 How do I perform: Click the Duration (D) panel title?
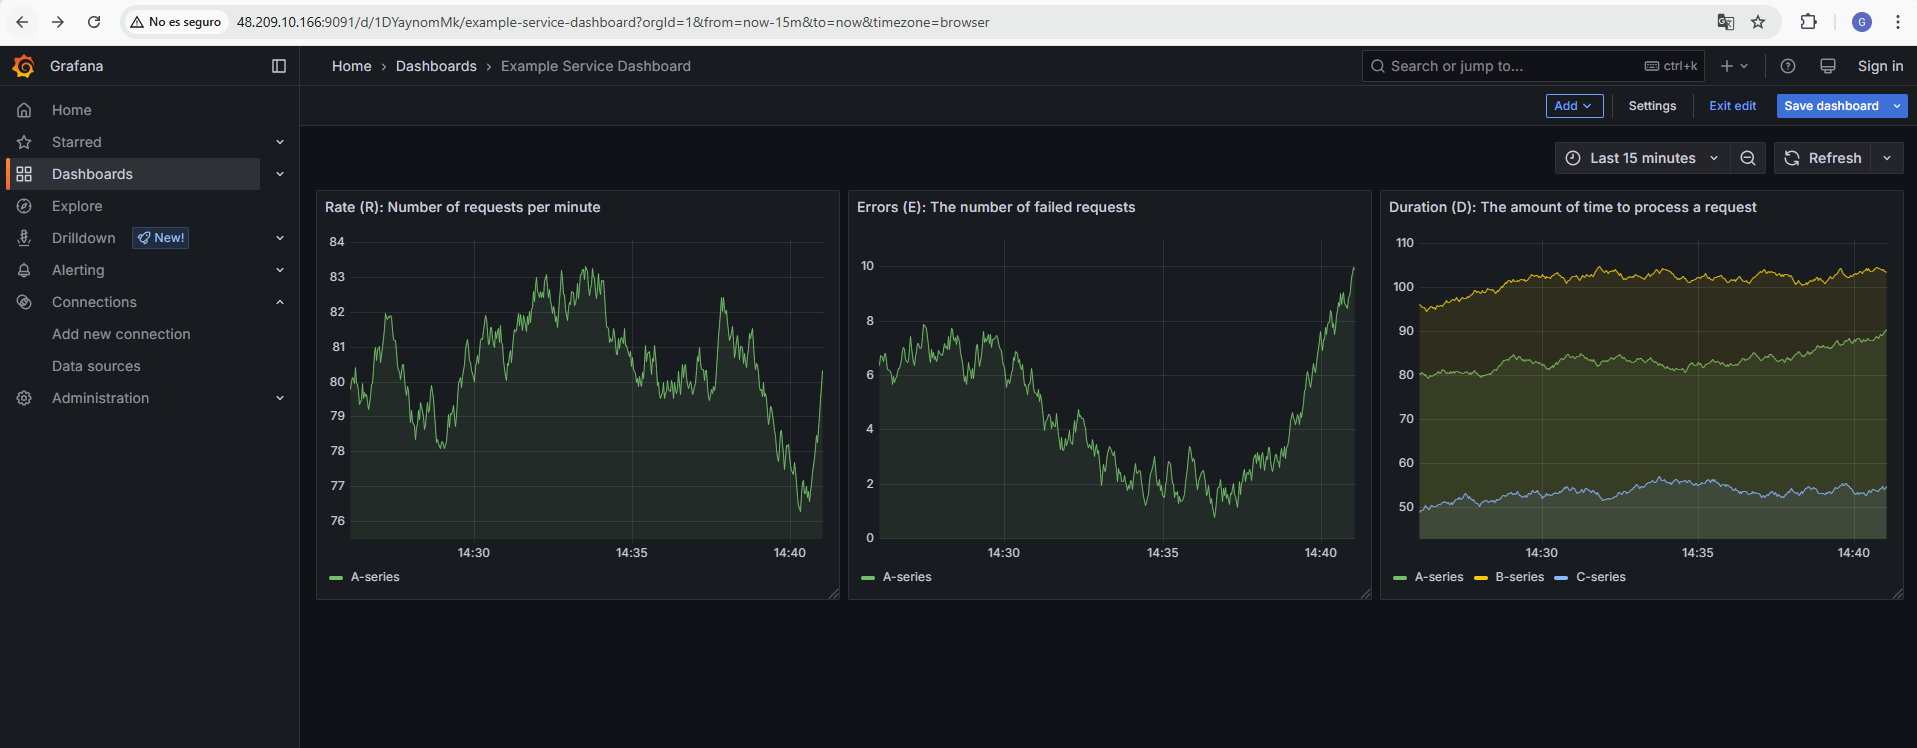coord(1573,207)
